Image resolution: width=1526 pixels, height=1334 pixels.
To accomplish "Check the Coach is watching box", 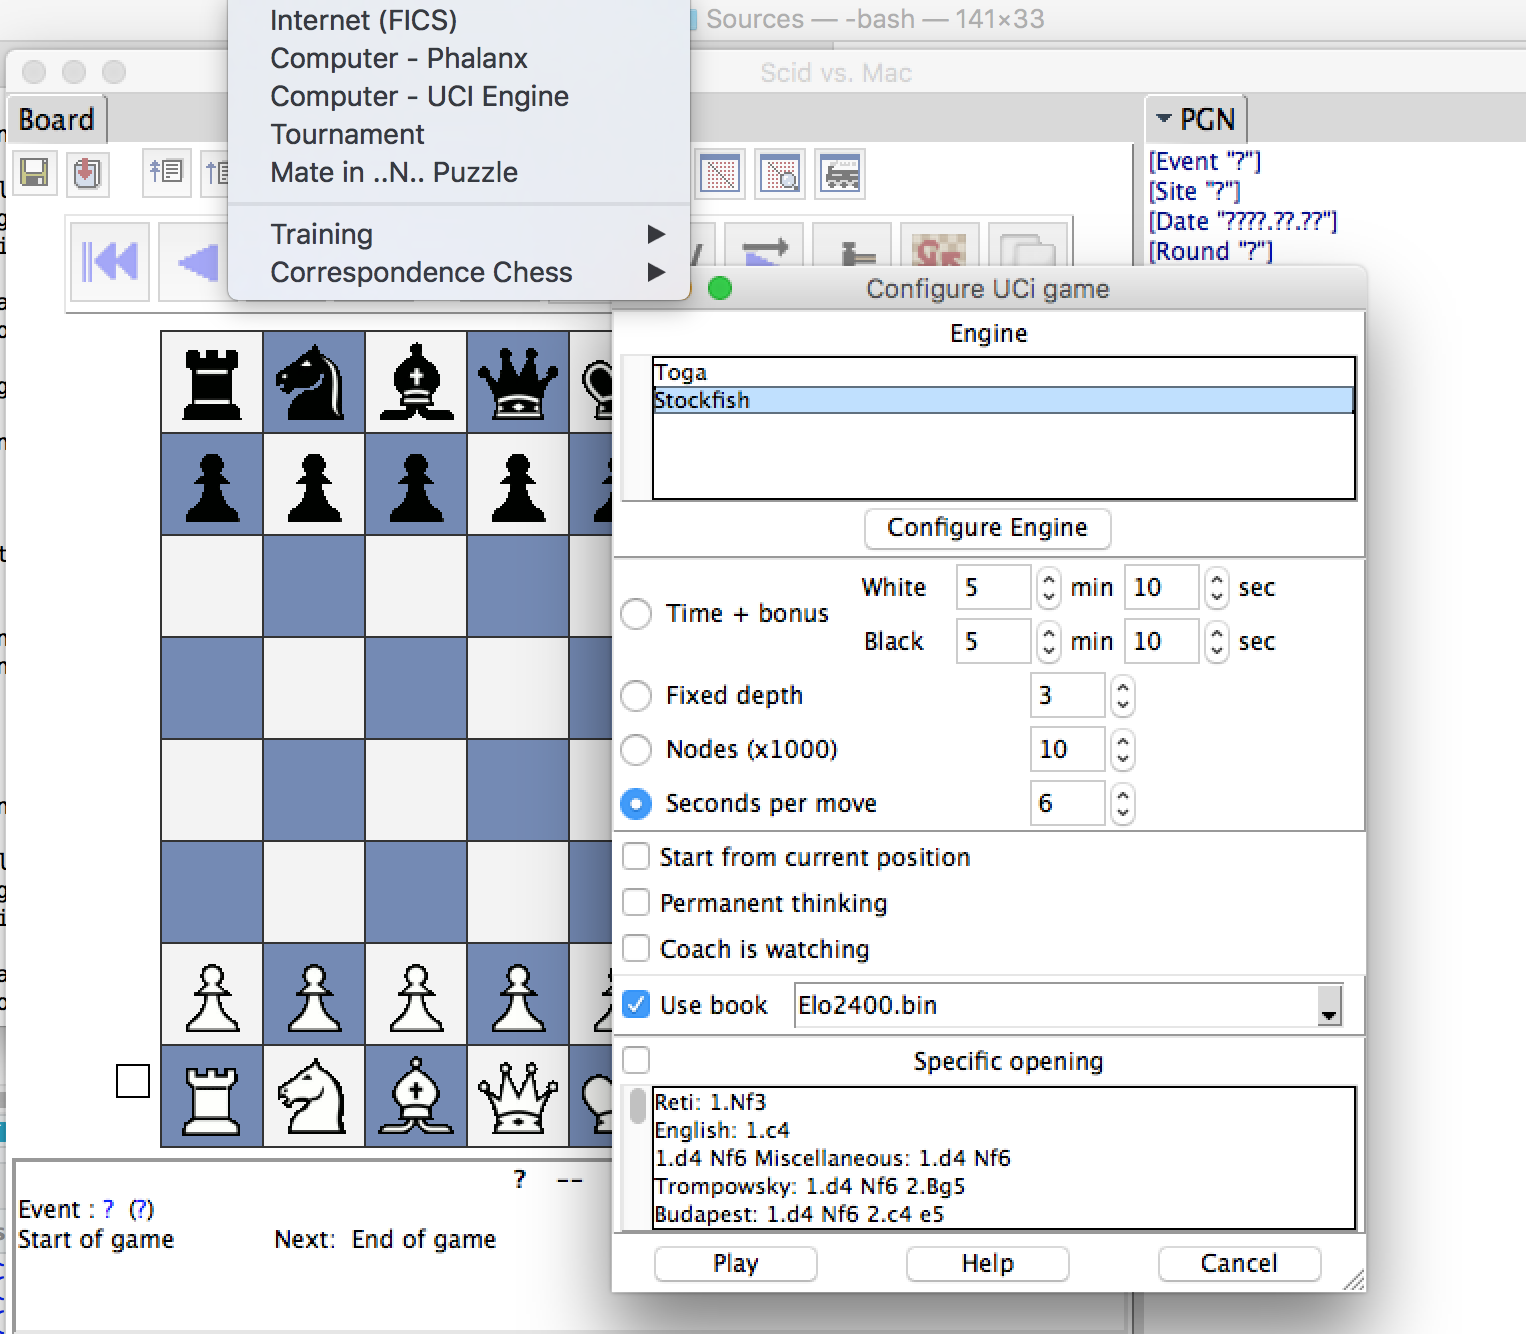I will coord(636,949).
